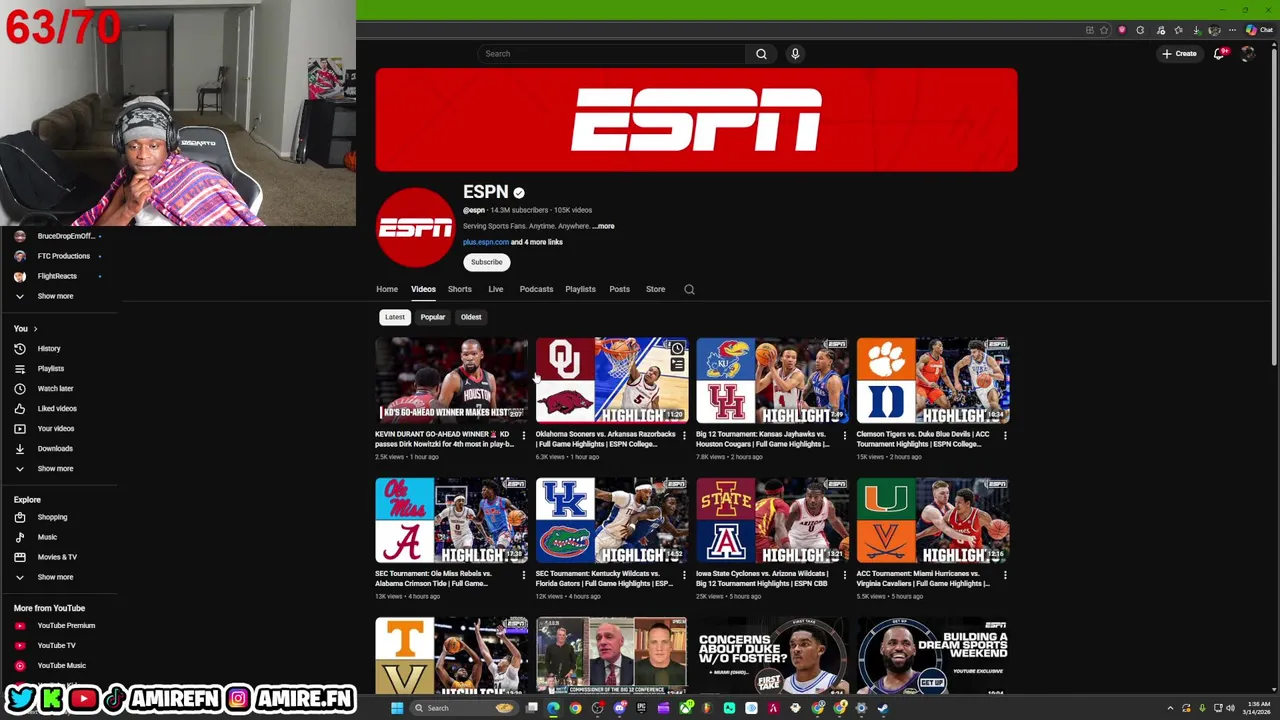The height and width of the screenshot is (720, 1280).
Task: Open the browser three-dot menu
Action: pyautogui.click(x=1232, y=30)
